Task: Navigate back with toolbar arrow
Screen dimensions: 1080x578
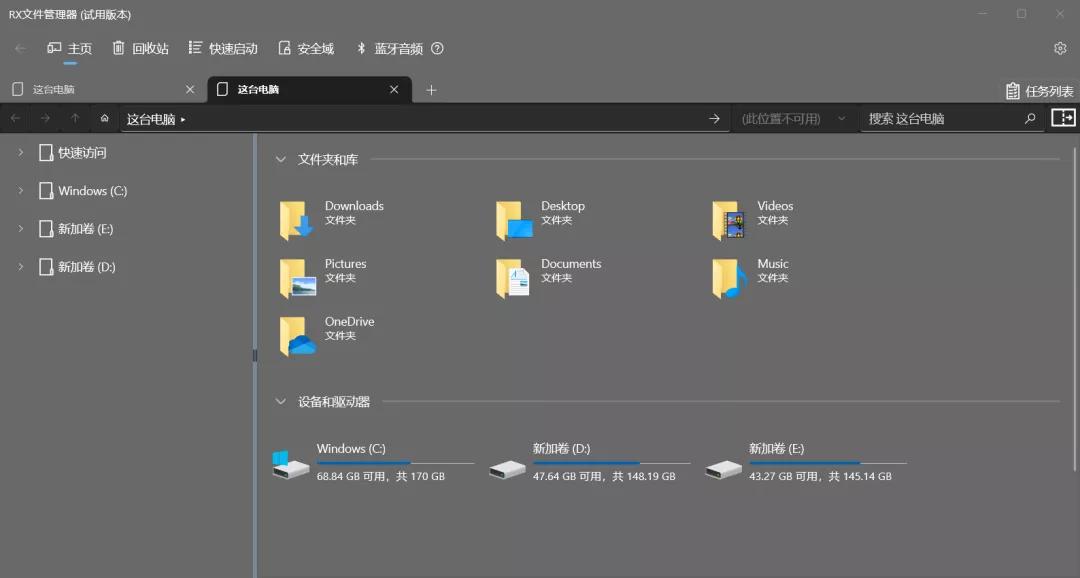Action: 15,118
